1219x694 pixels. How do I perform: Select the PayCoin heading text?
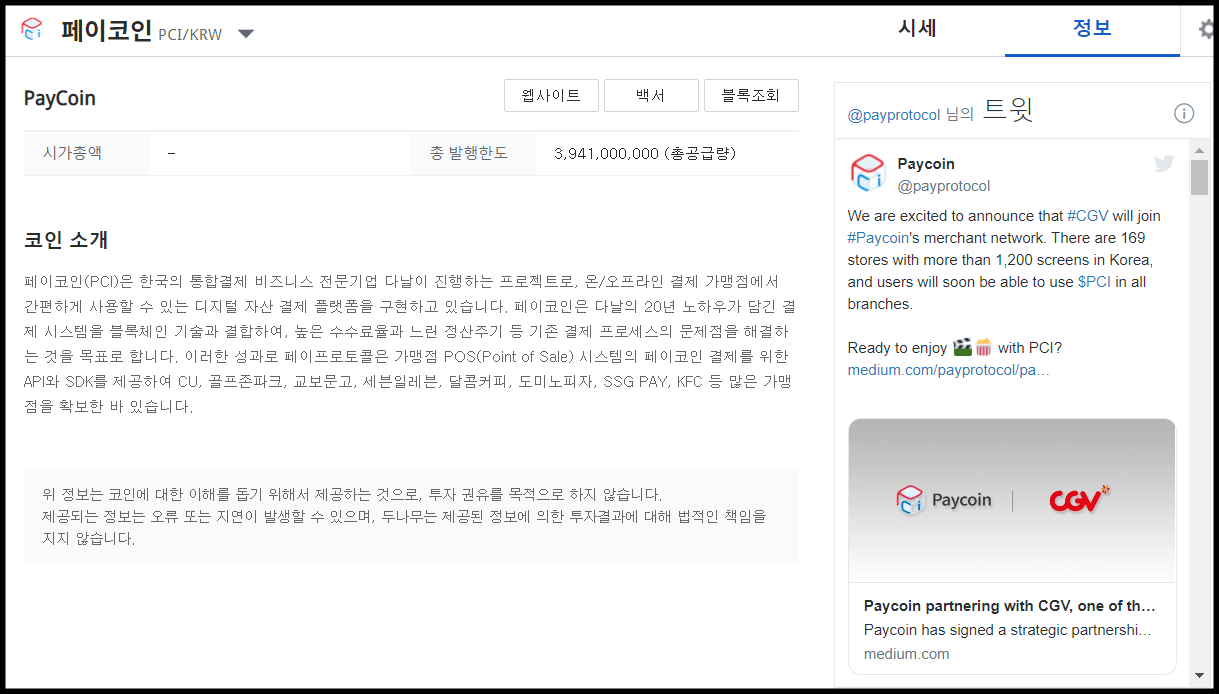coord(60,98)
